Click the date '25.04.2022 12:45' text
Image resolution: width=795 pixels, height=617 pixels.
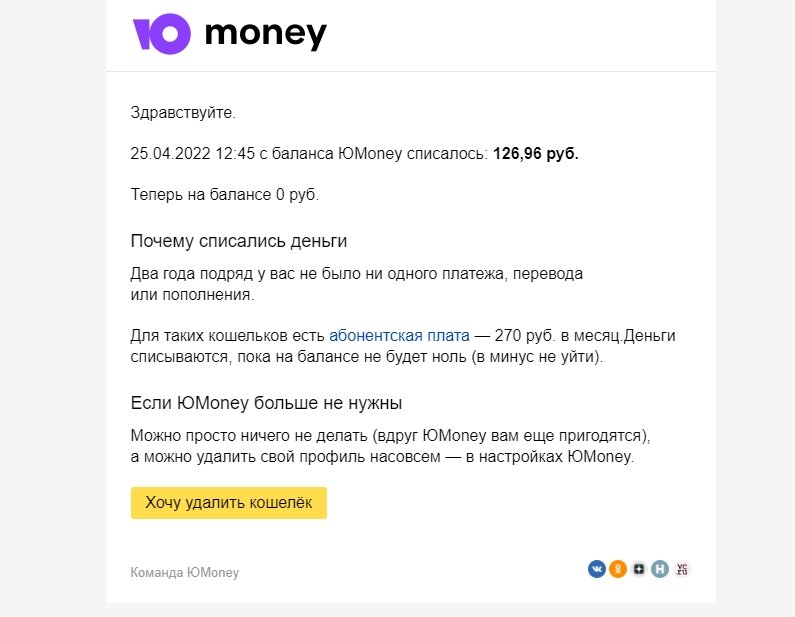193,153
